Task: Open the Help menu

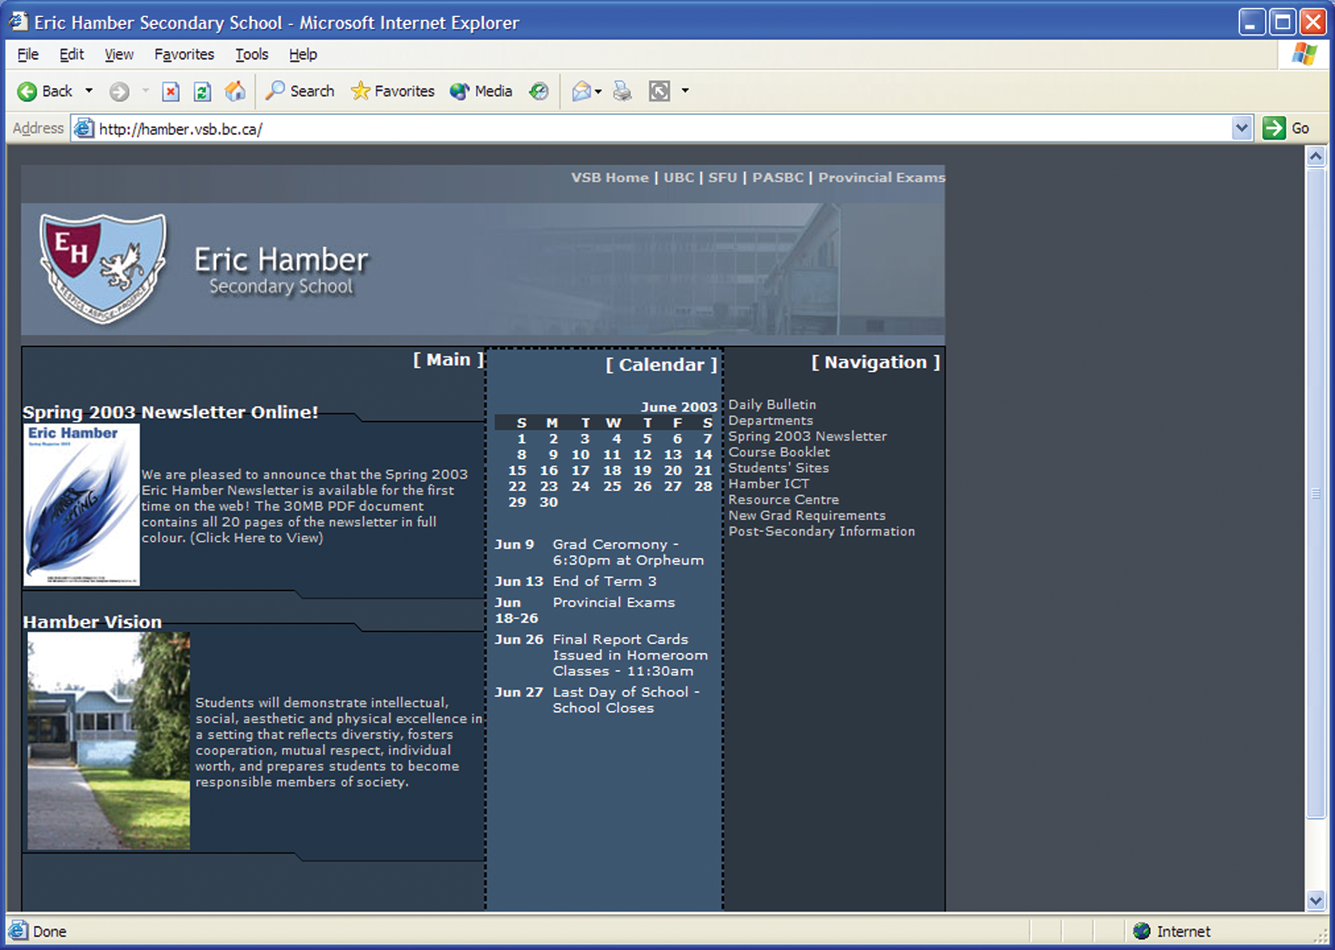Action: [x=303, y=54]
